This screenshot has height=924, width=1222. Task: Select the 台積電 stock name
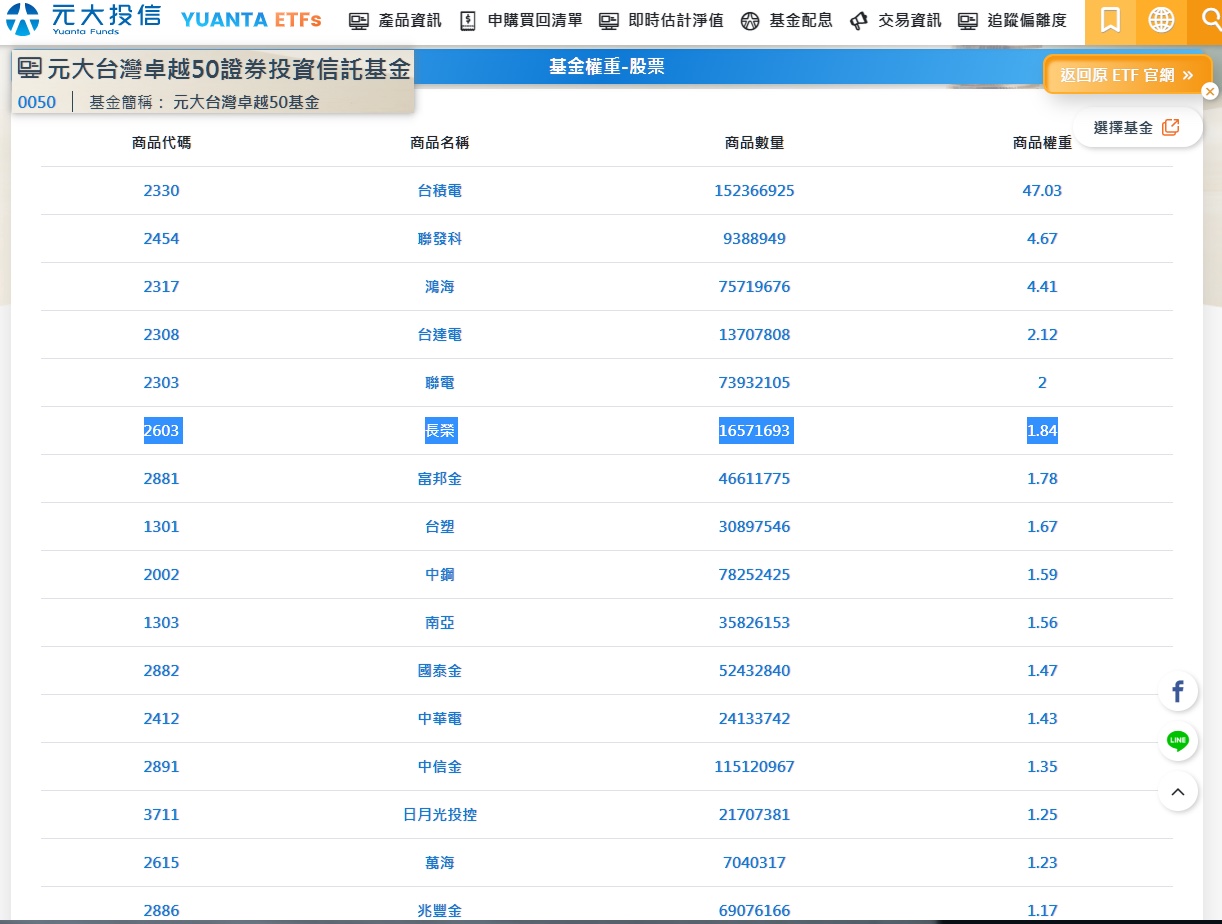439,191
